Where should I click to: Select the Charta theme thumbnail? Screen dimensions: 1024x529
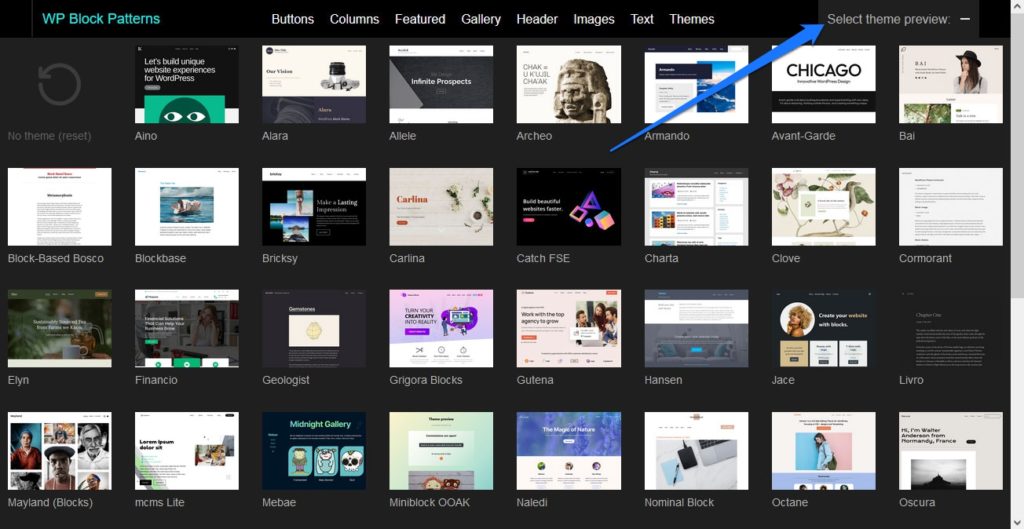(696, 206)
